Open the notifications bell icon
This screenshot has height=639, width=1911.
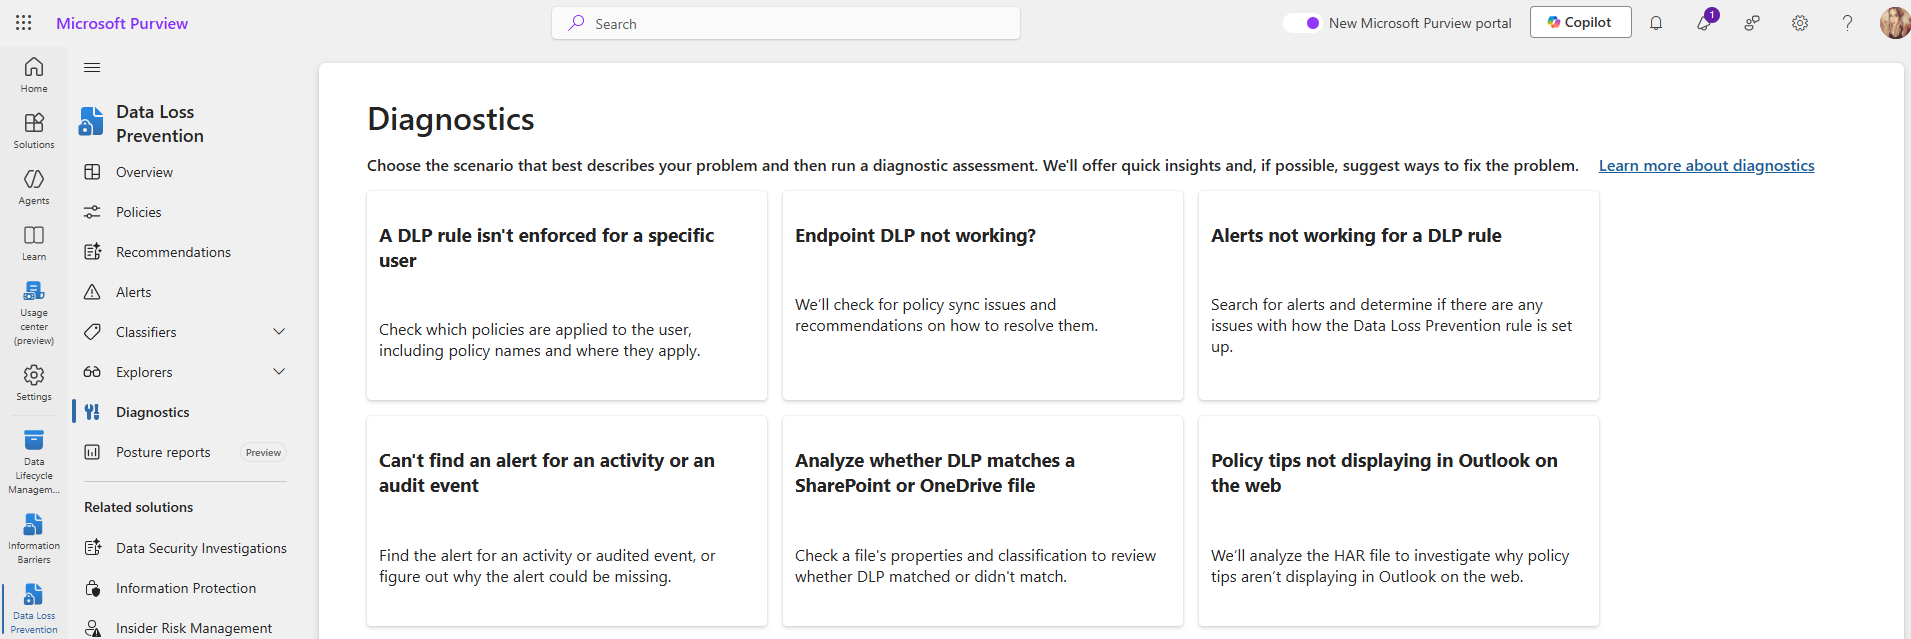(1656, 23)
